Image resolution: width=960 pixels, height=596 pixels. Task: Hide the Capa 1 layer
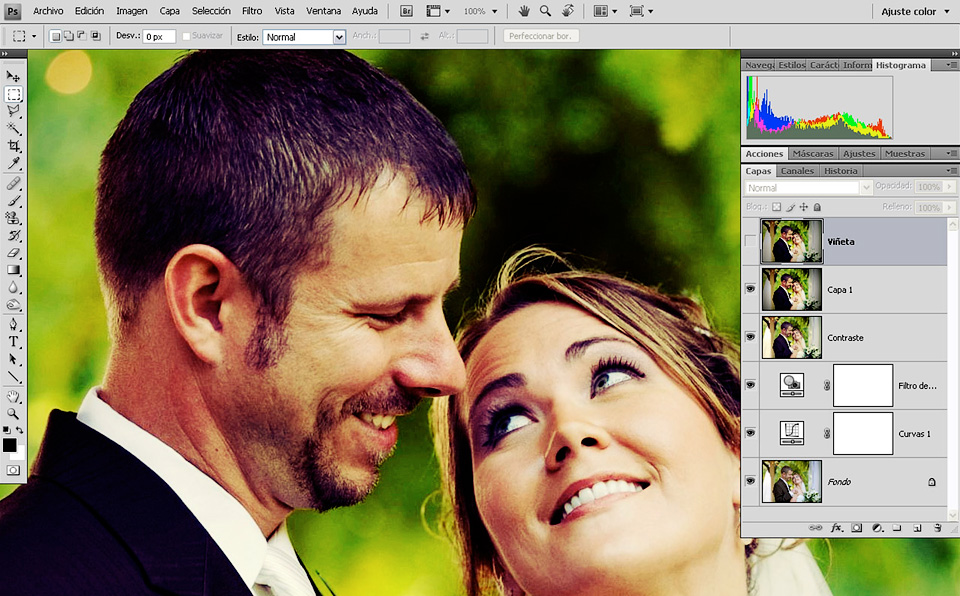(x=750, y=289)
